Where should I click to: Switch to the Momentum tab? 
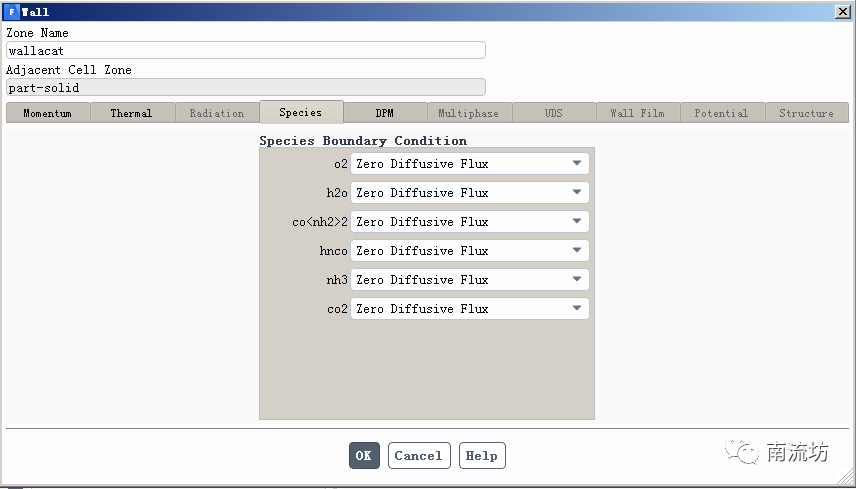click(x=48, y=113)
